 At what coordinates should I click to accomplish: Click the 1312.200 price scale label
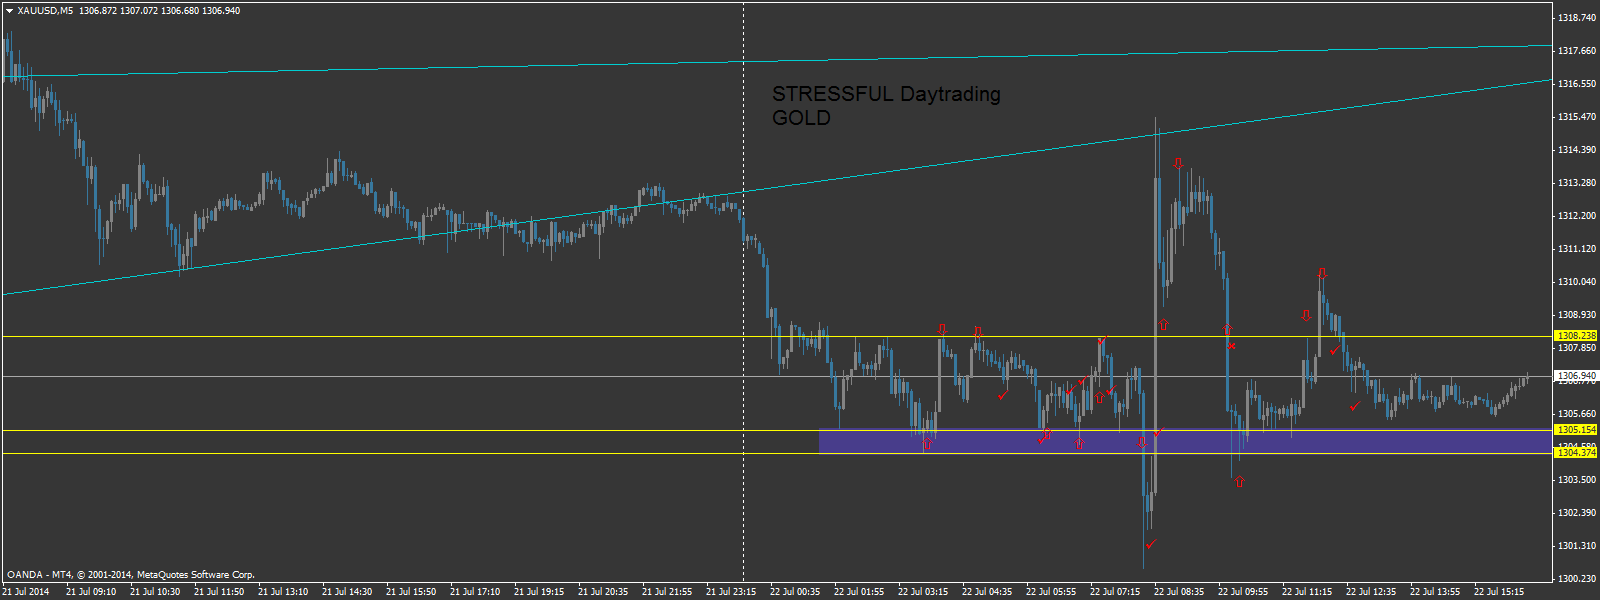coord(1577,216)
